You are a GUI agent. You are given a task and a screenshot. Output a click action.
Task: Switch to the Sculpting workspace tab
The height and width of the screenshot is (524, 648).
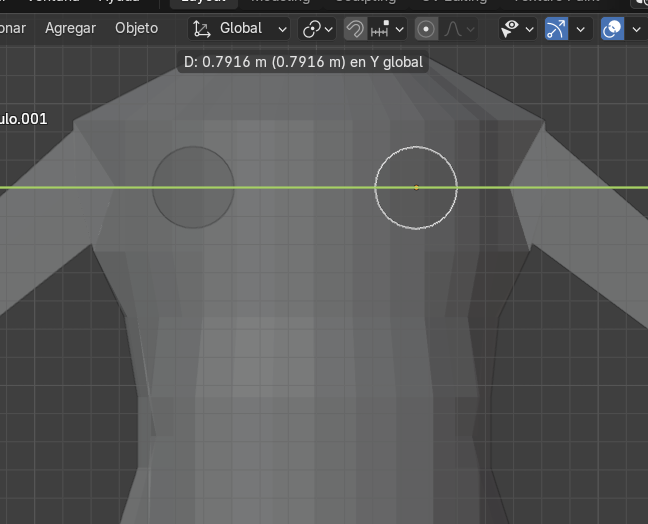point(364,2)
